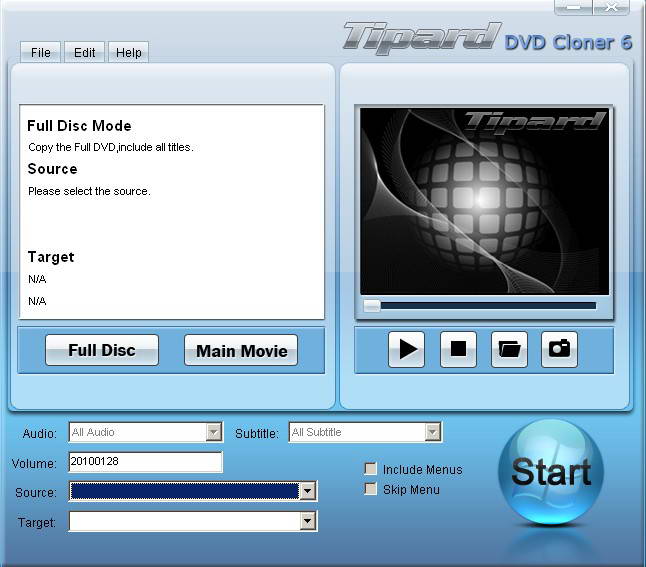
Task: Open the Help menu
Action: tap(129, 53)
